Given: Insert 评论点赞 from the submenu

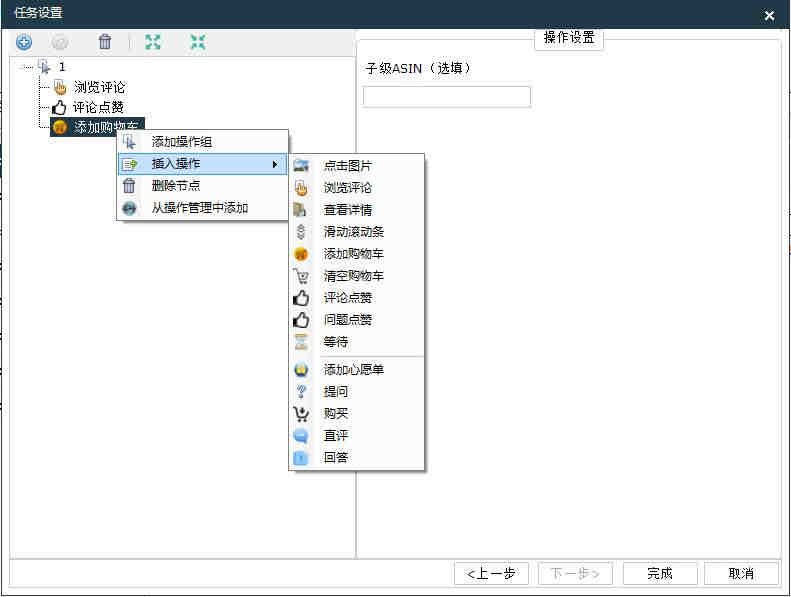Looking at the screenshot, I should (x=356, y=298).
